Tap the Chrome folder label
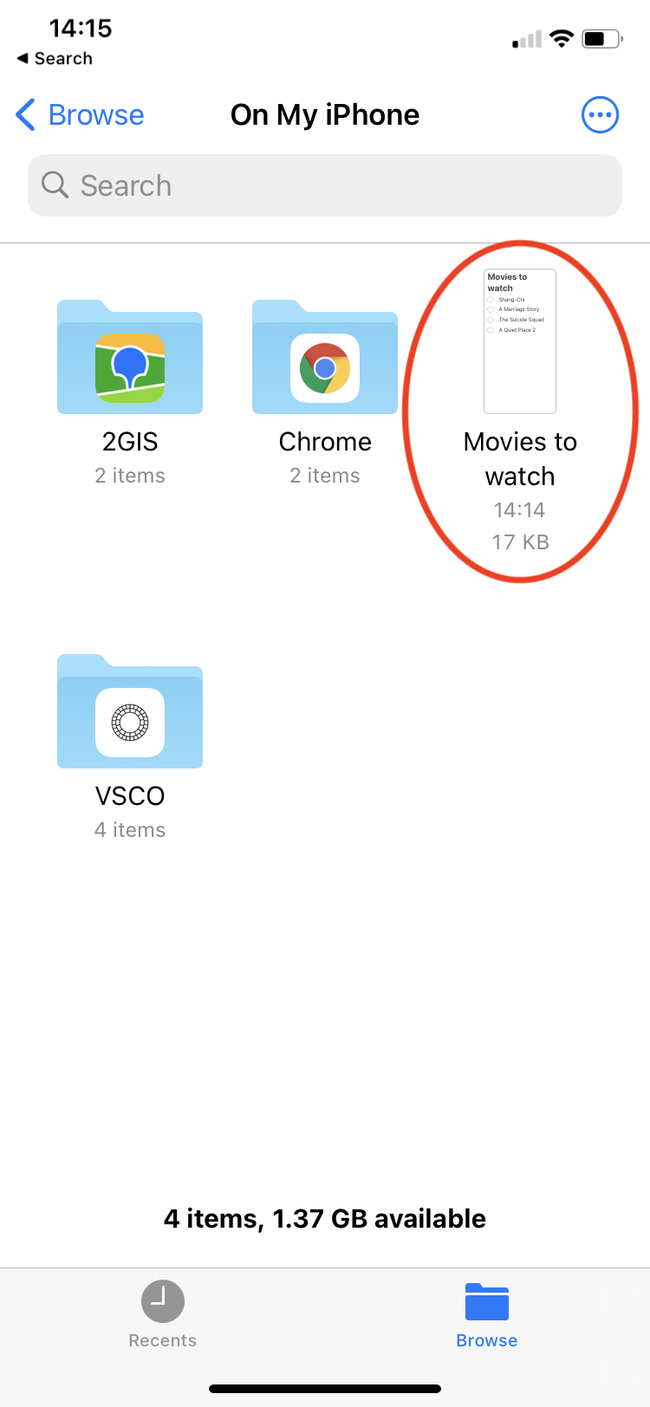This screenshot has height=1407, width=650. (x=325, y=442)
